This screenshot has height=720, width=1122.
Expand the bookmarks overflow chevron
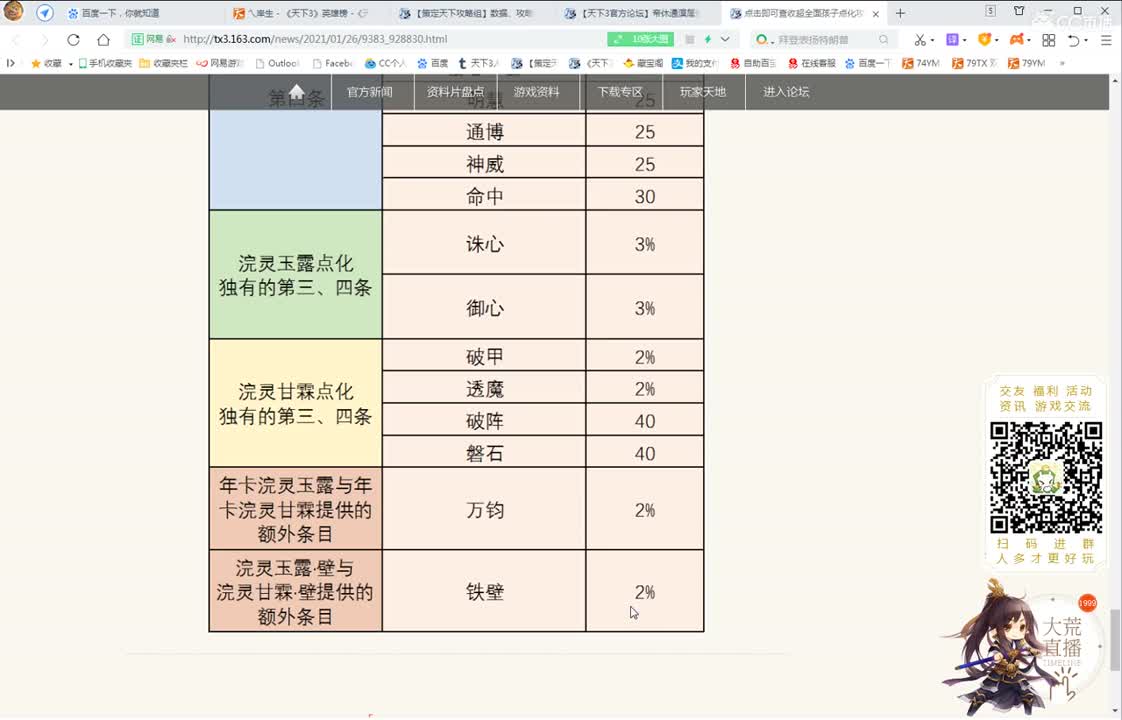11,62
